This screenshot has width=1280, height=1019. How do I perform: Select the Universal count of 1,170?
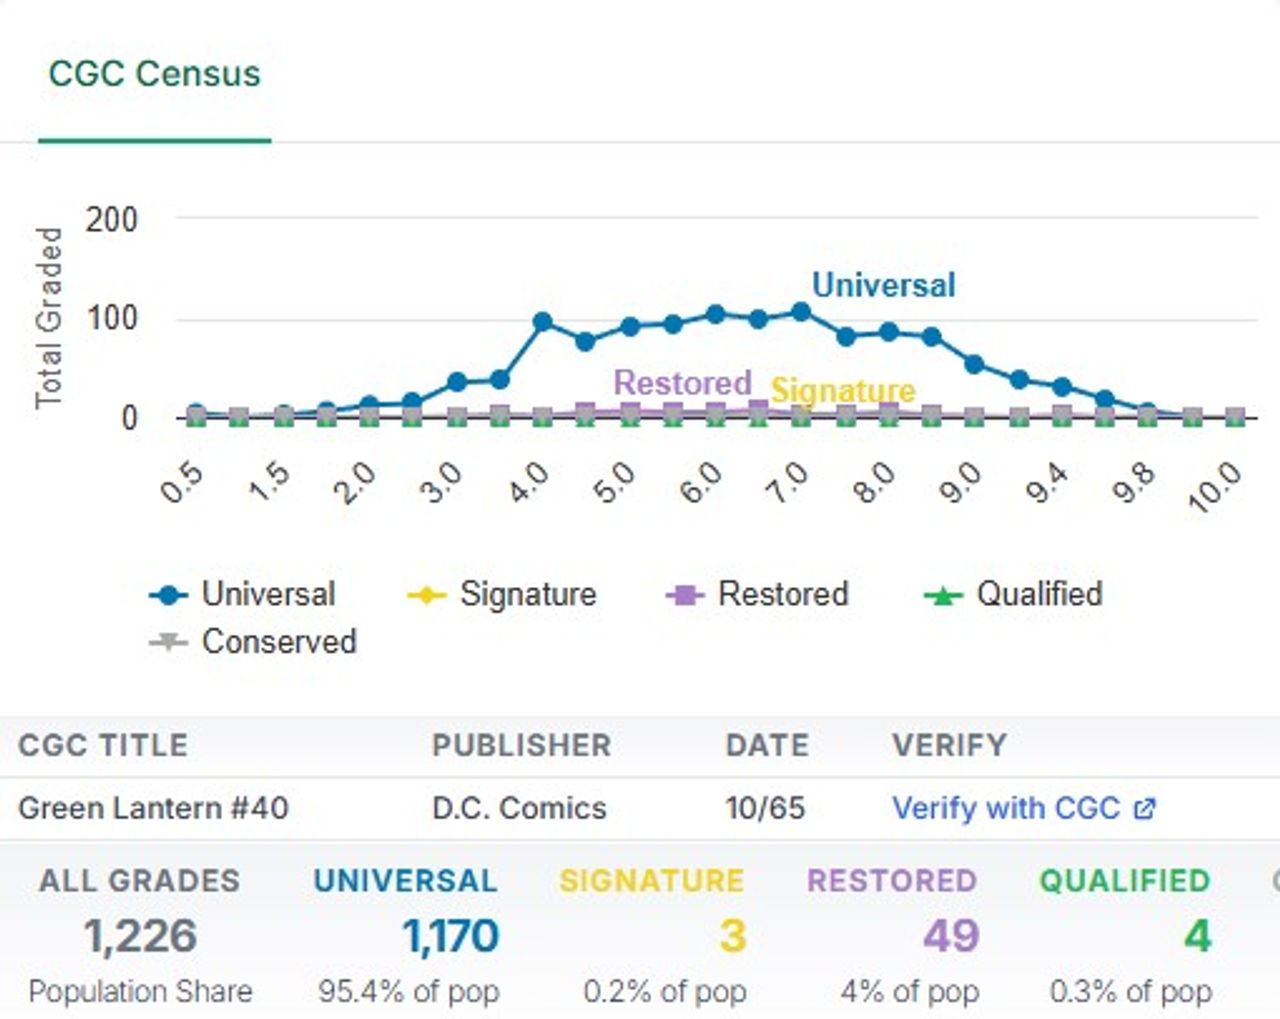[451, 937]
